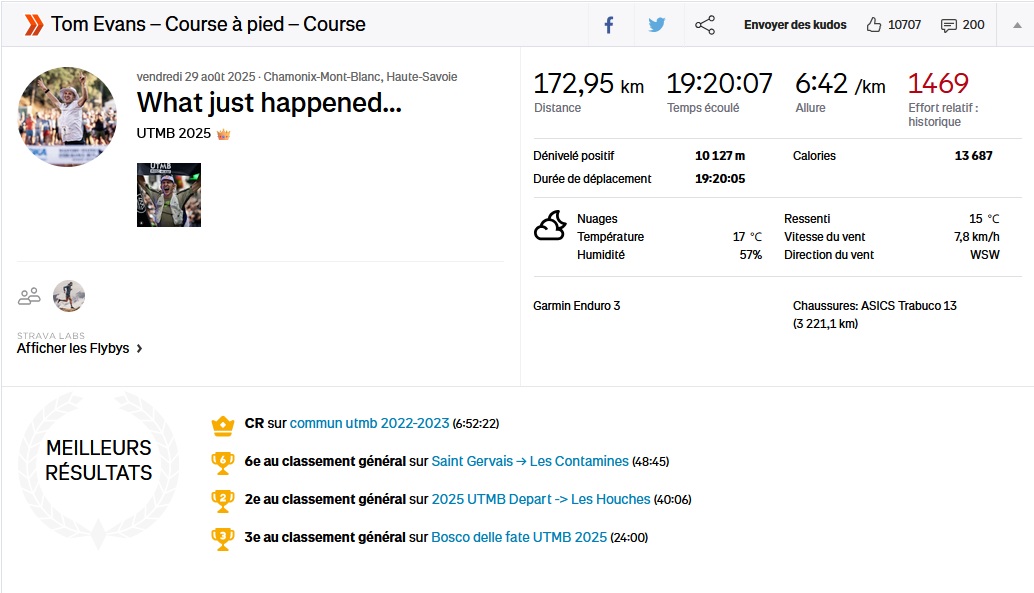Click the cloudy weather icon
The image size is (1034, 593).
[x=550, y=227]
